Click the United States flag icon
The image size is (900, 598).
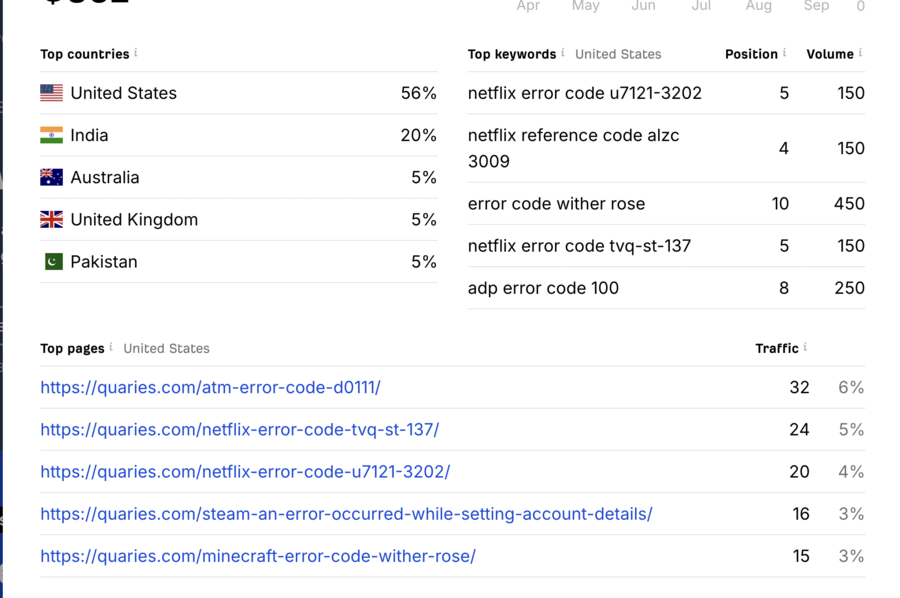(x=51, y=93)
